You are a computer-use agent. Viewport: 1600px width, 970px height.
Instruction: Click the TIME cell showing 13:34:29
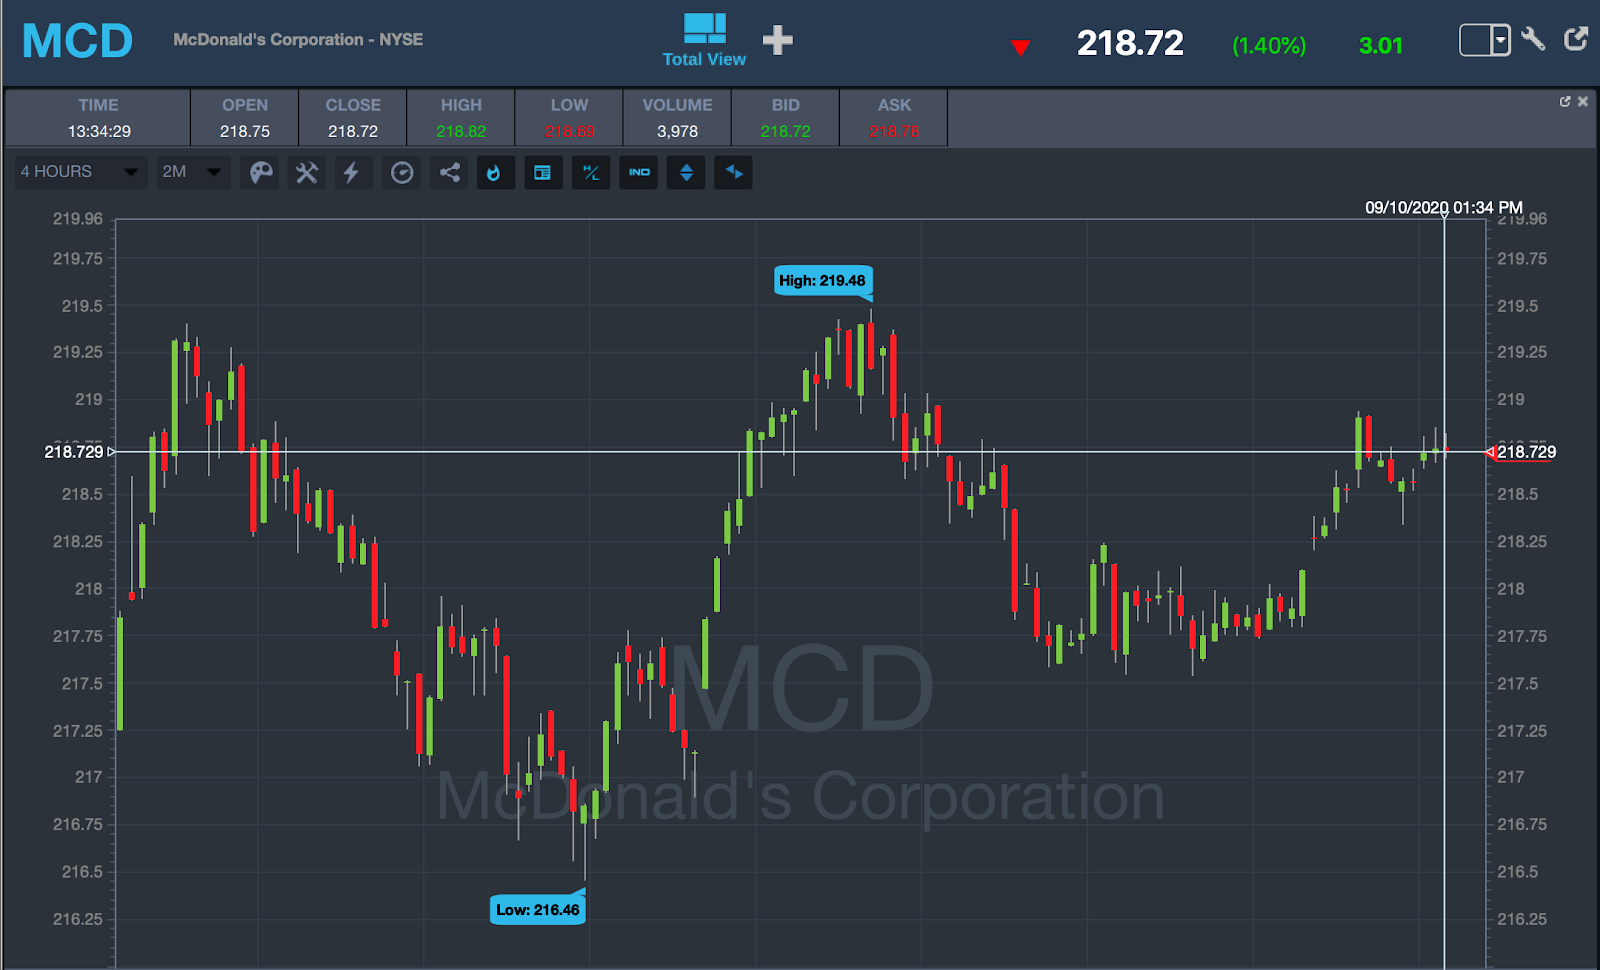pos(98,118)
